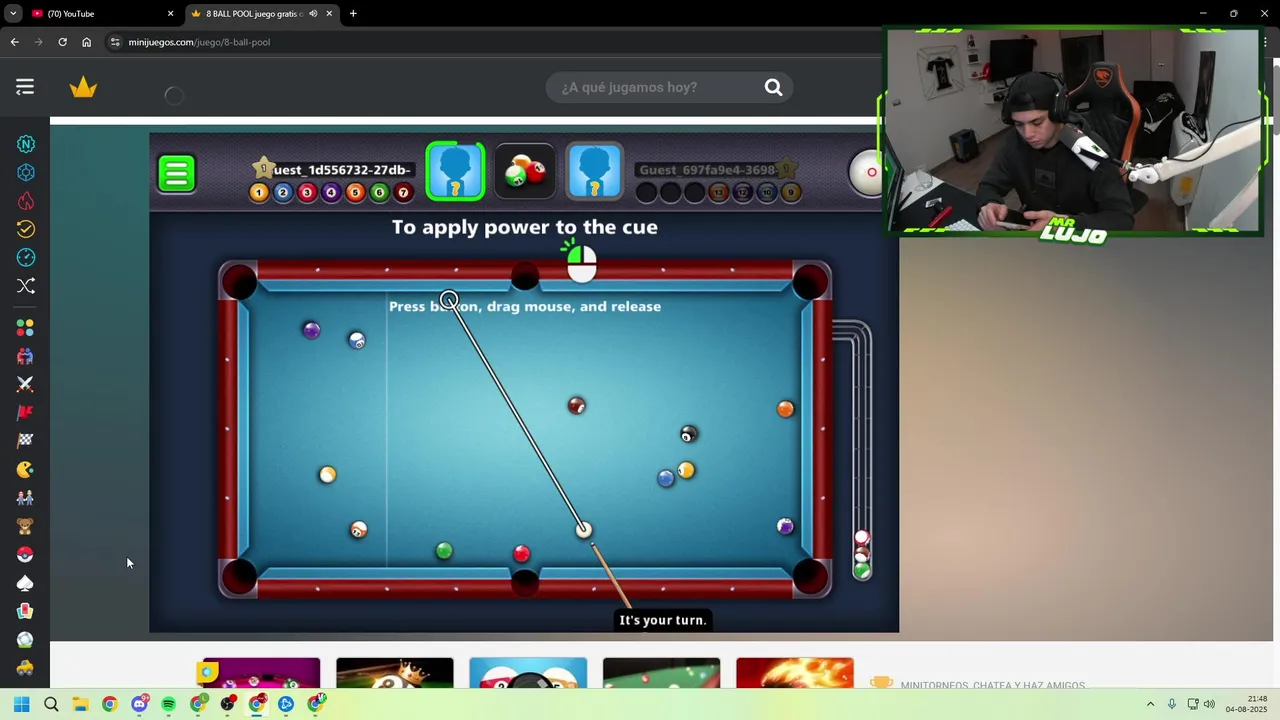Click the maroon ball at table center
This screenshot has width=1280, height=720.
click(576, 405)
